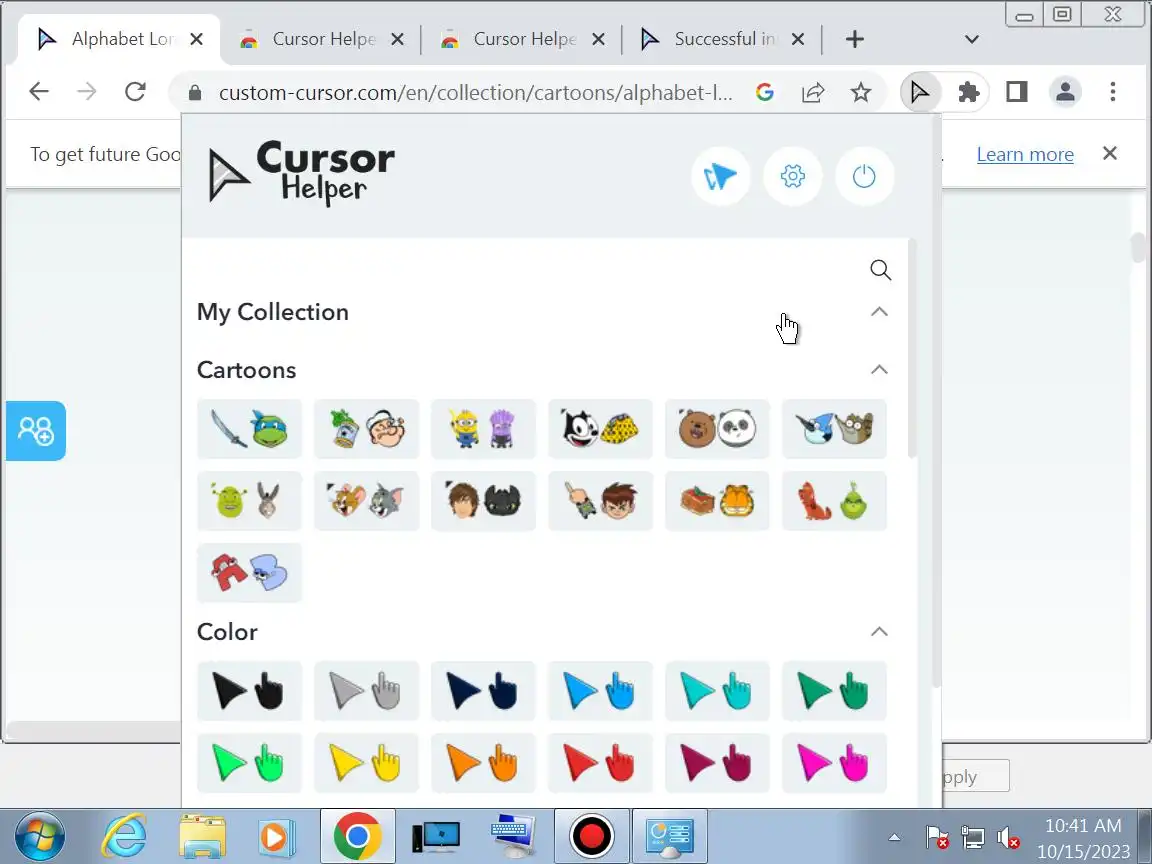Select the Mordecai and Rigby cursor pack
1152x864 pixels.
click(x=834, y=429)
